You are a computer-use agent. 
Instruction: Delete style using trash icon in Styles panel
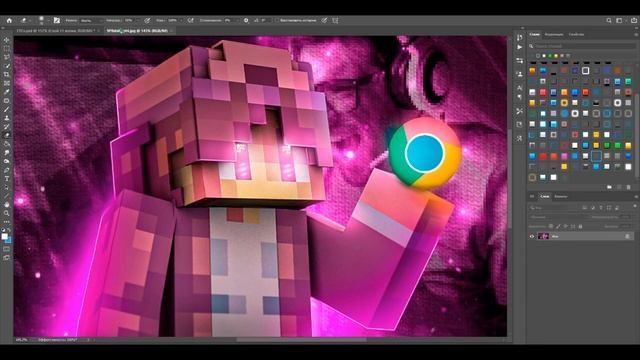[x=628, y=187]
